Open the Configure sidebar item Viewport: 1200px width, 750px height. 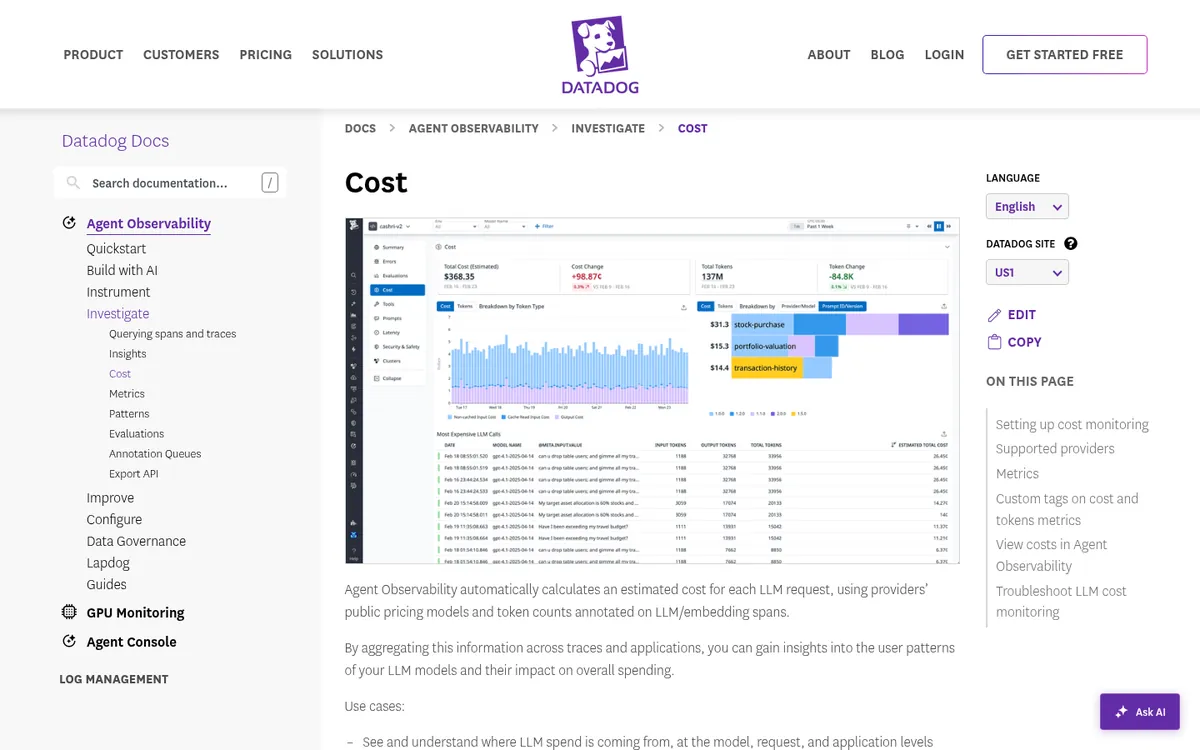[x=114, y=520]
